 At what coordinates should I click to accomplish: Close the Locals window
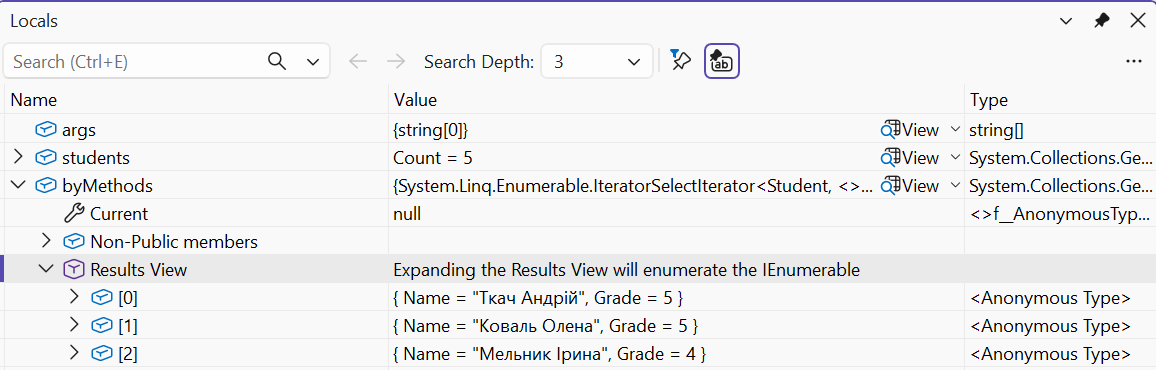point(1137,21)
